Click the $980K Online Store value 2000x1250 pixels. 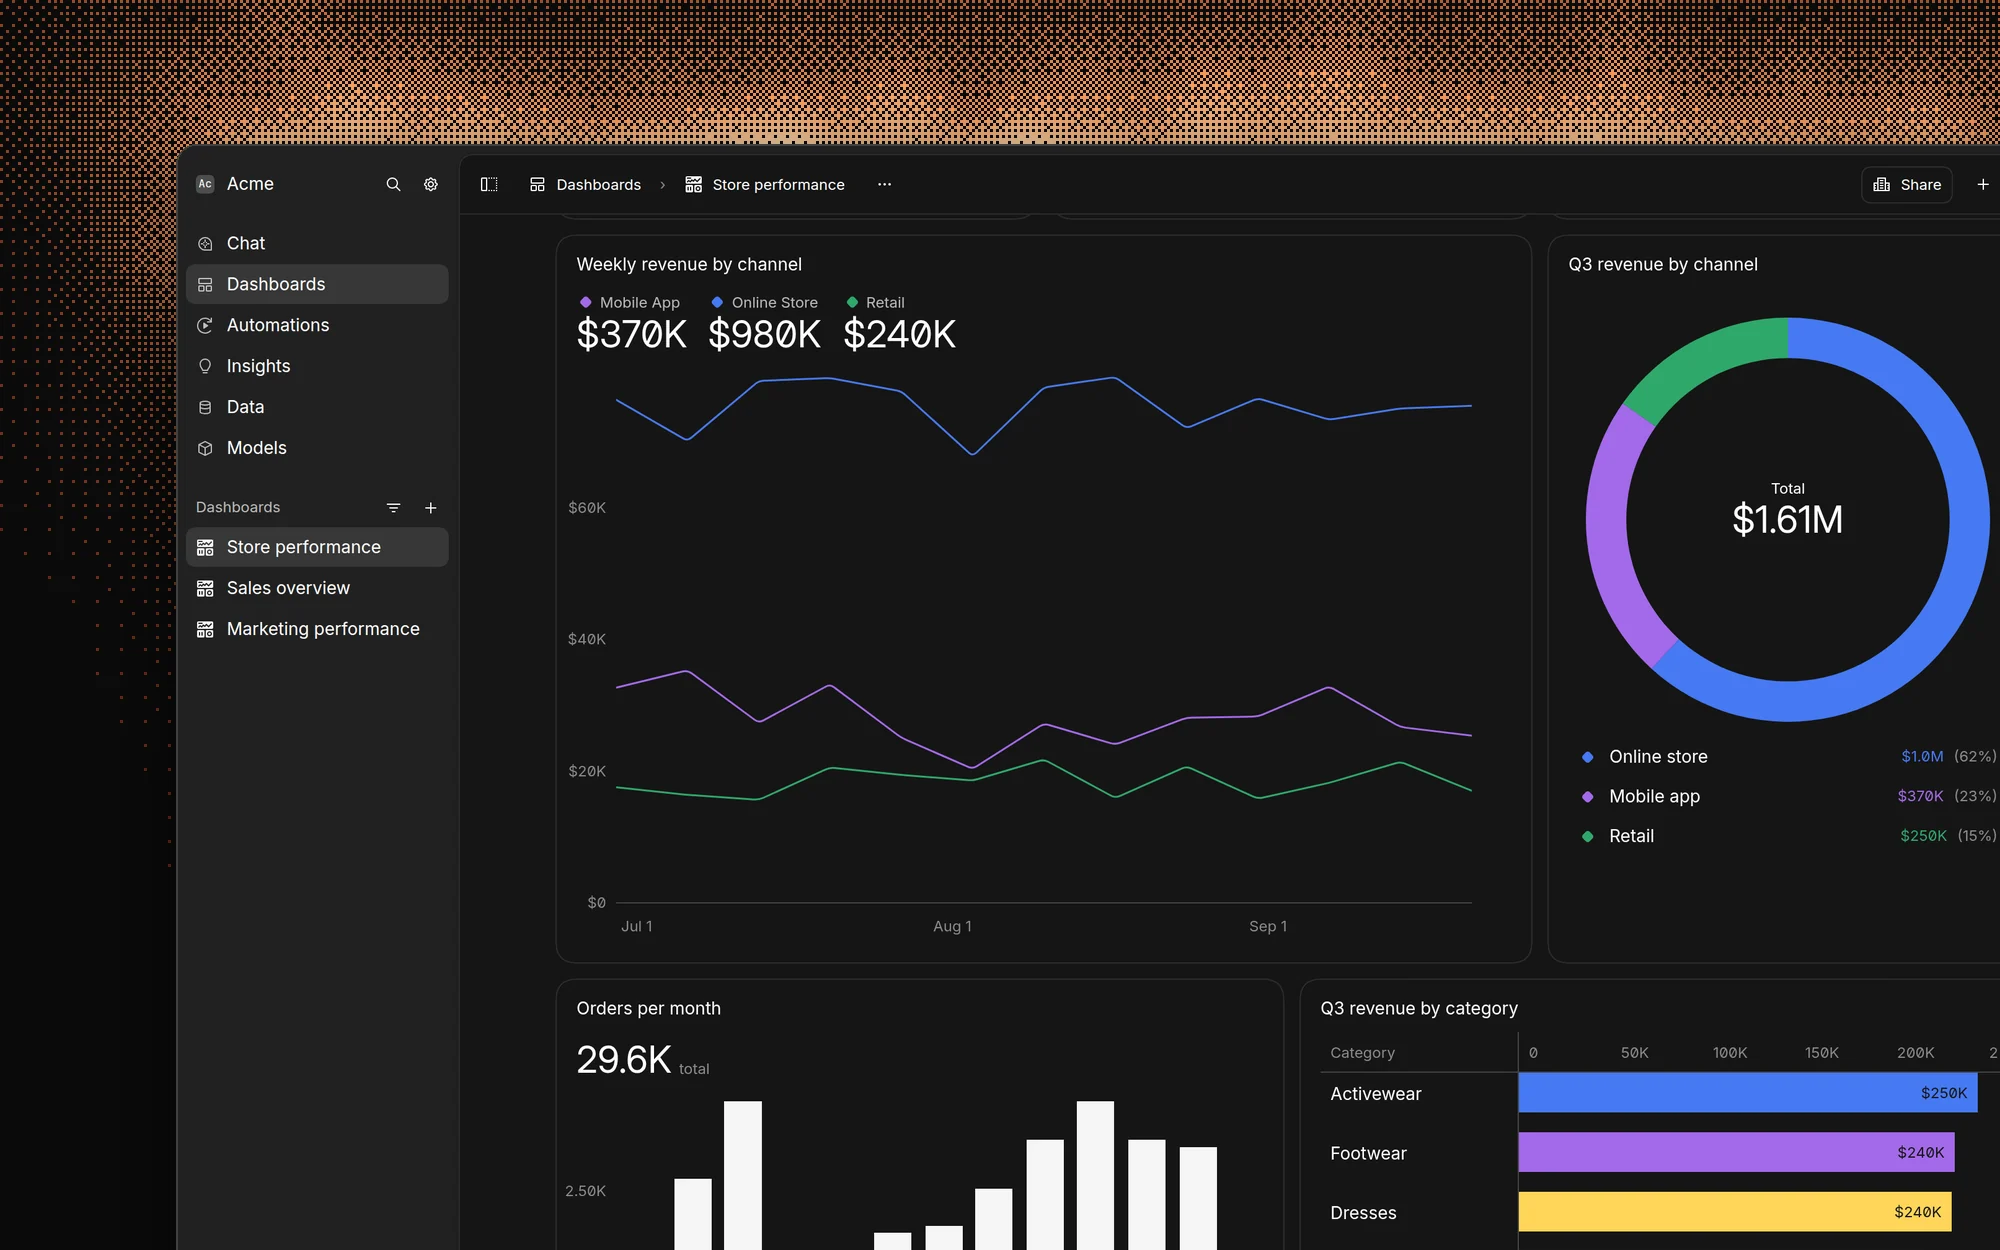tap(765, 334)
